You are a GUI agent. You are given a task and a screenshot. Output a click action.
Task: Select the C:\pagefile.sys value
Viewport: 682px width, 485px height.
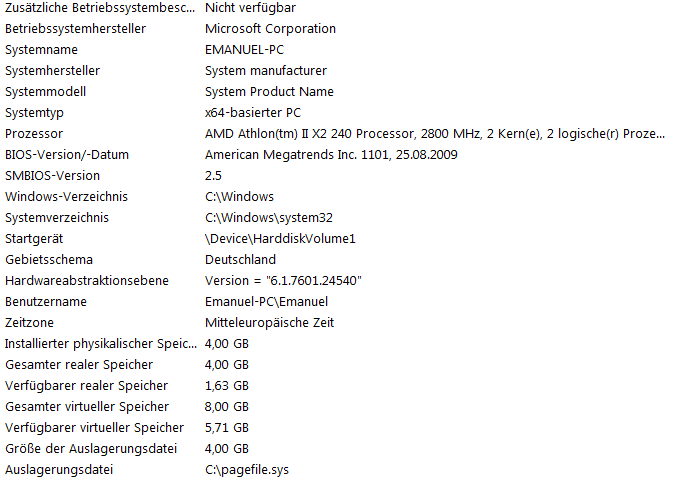point(247,470)
